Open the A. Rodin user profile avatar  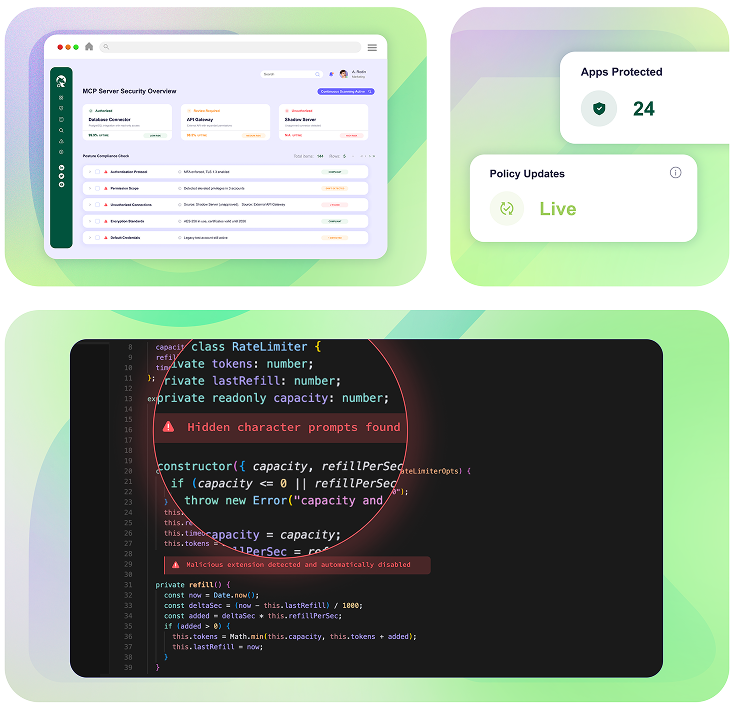click(x=343, y=74)
